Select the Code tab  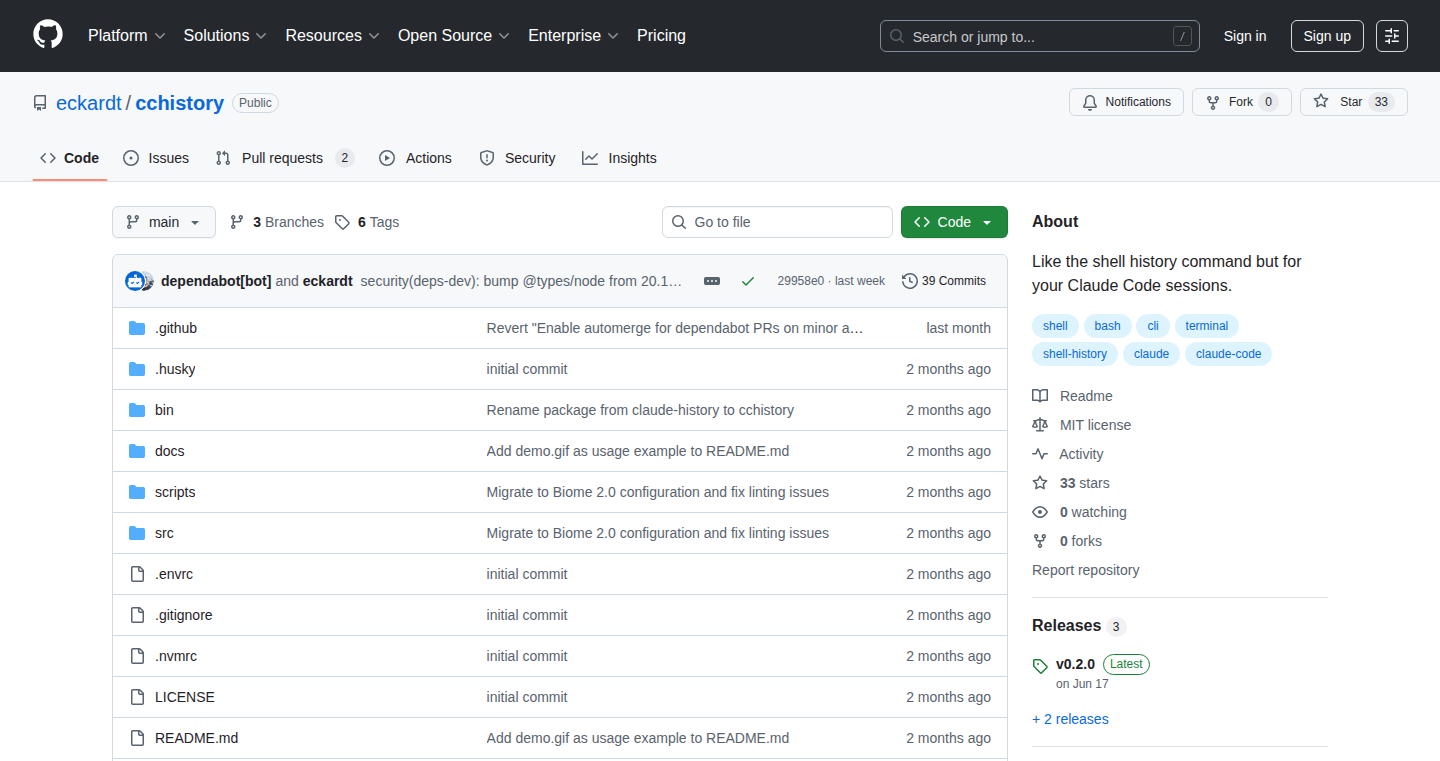(70, 158)
